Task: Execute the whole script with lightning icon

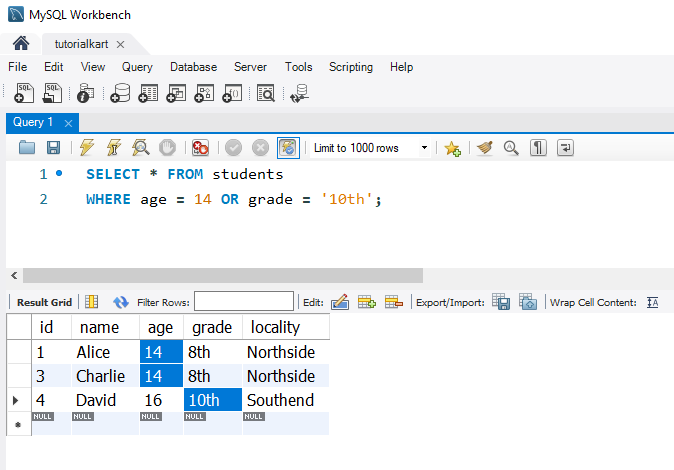Action: point(87,147)
